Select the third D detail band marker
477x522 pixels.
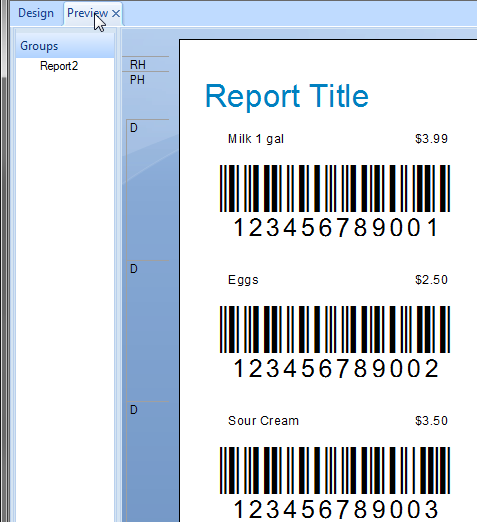click(x=134, y=410)
